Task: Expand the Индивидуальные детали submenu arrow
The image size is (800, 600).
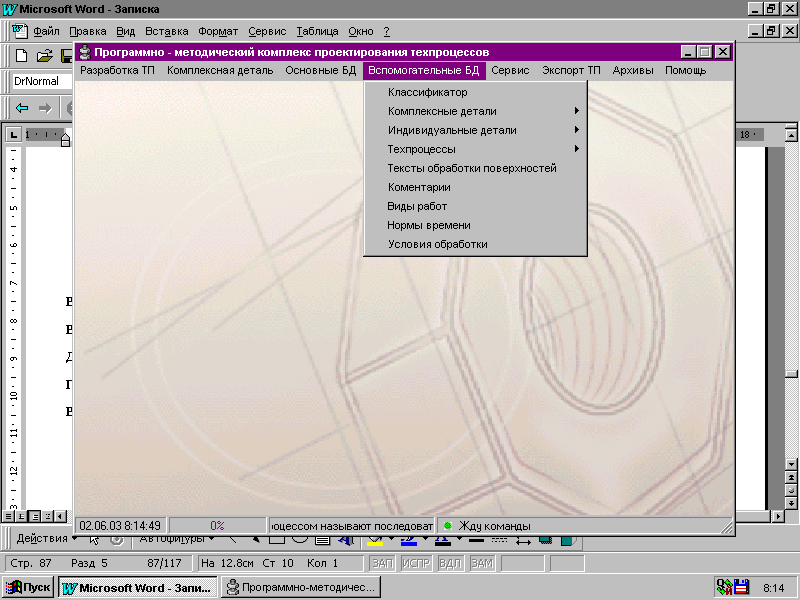Action: 577,130
